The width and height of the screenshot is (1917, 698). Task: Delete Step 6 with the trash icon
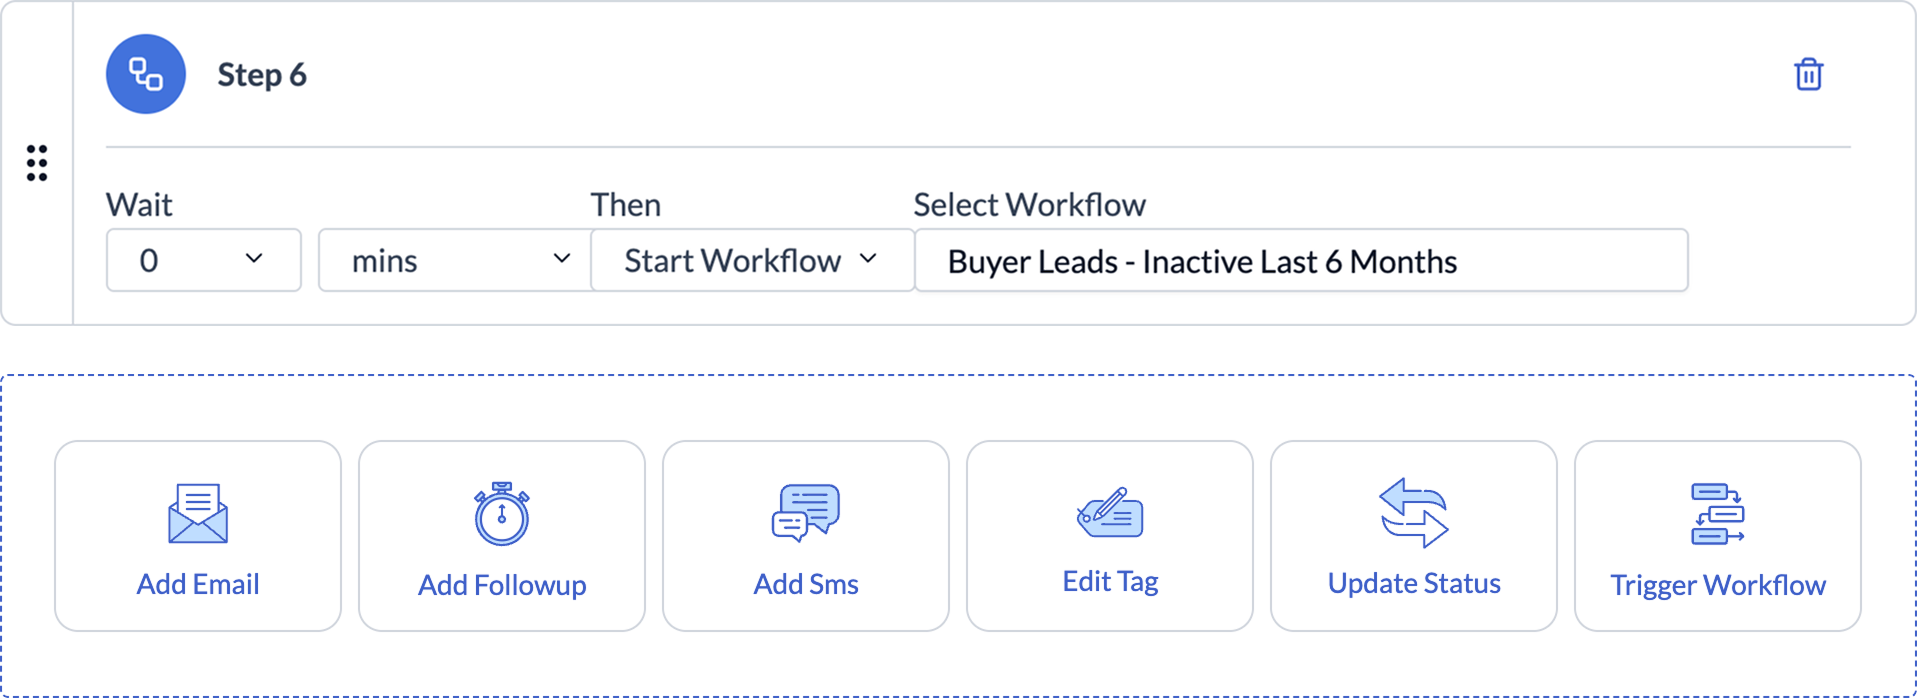point(1808,75)
